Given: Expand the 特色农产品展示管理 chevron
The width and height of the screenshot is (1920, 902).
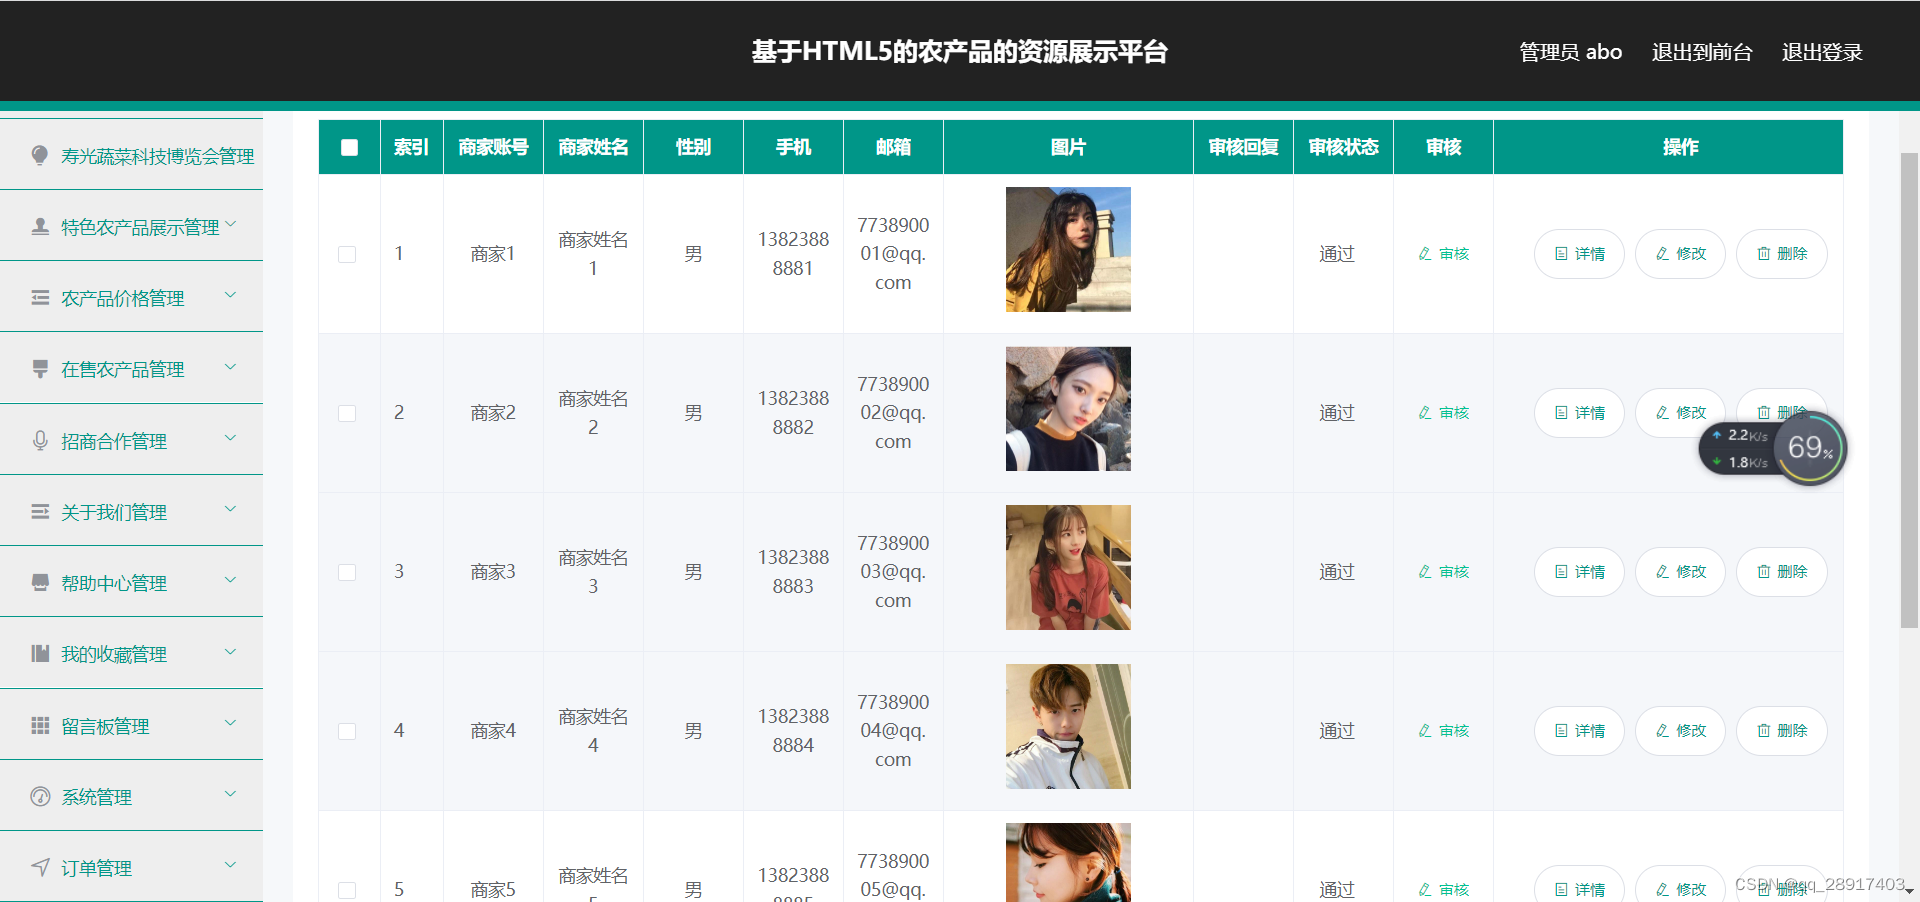Looking at the screenshot, I should point(231,224).
